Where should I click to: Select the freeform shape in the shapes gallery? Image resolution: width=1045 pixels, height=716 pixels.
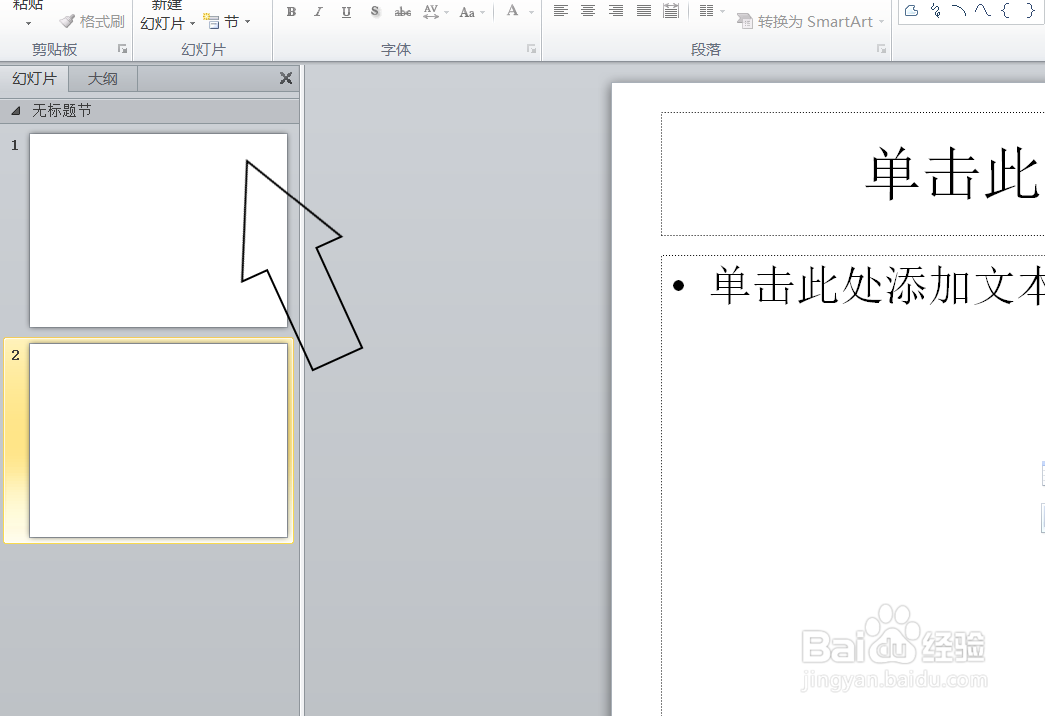click(x=912, y=10)
